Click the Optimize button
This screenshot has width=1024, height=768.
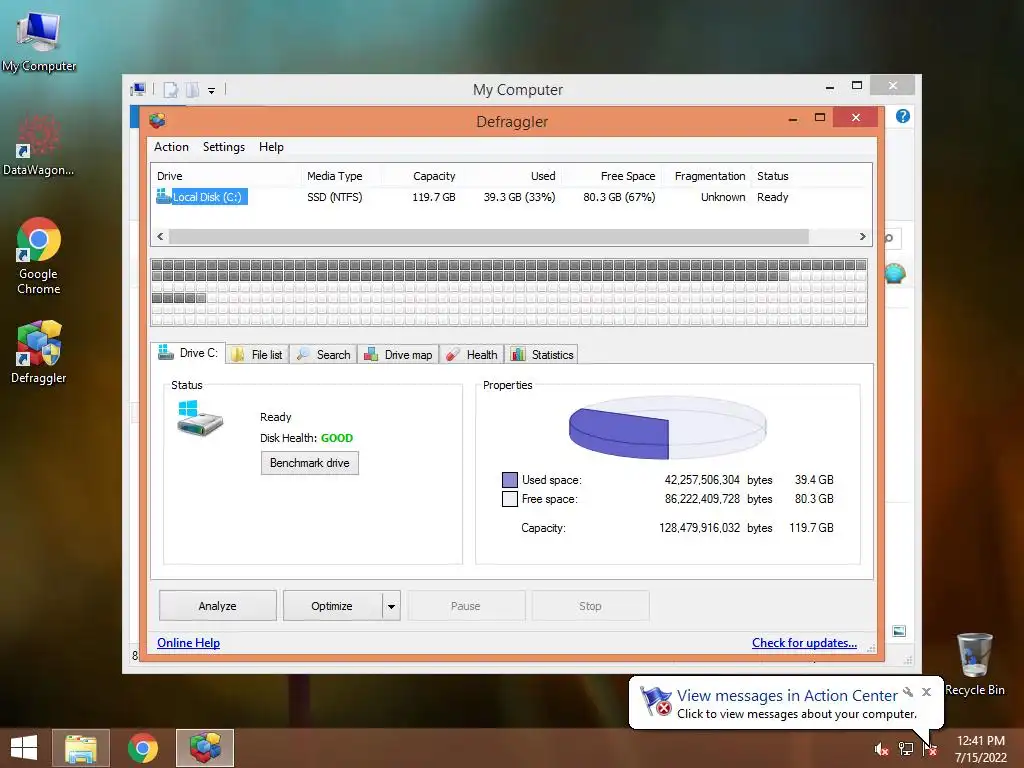pyautogui.click(x=332, y=606)
